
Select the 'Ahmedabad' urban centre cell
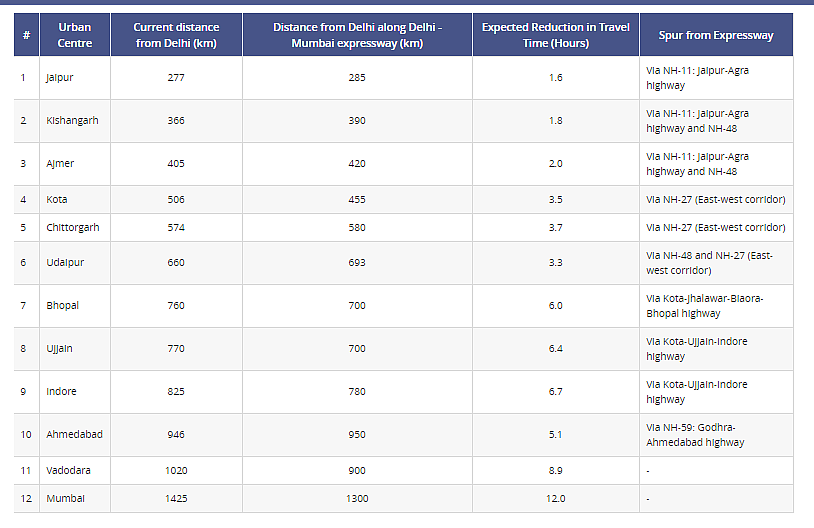point(74,434)
